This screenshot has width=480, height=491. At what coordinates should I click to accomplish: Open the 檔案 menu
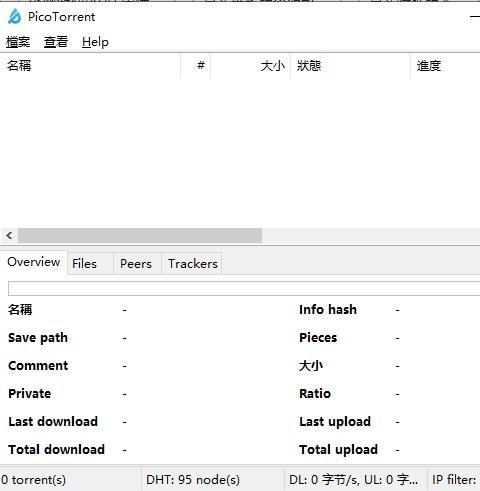point(18,42)
